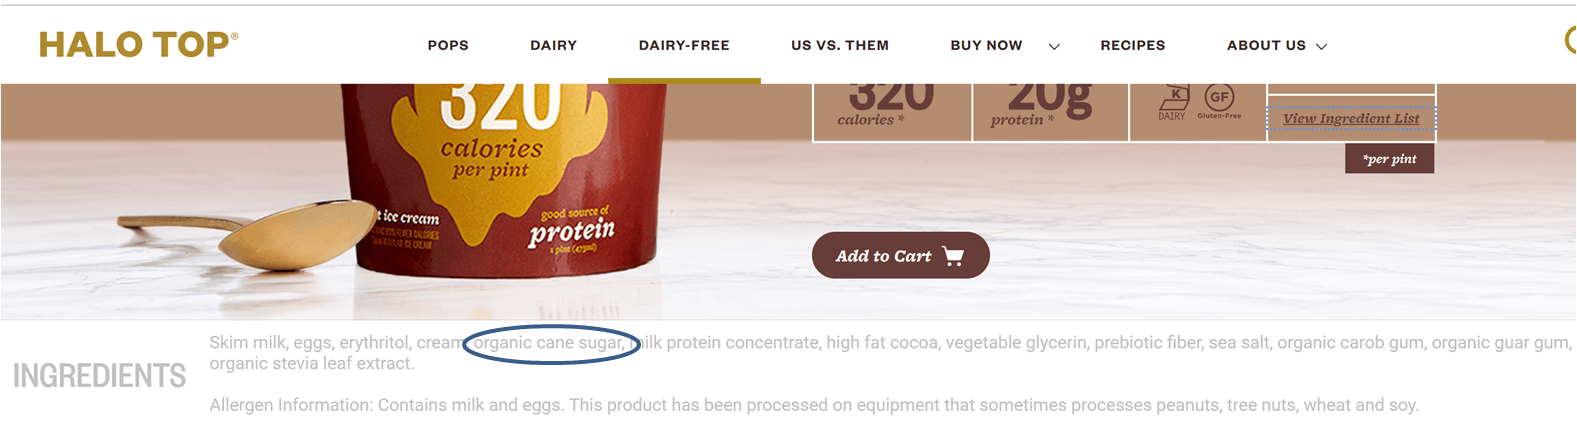
Task: Select the Dairy-Free navigation tab
Action: point(684,45)
